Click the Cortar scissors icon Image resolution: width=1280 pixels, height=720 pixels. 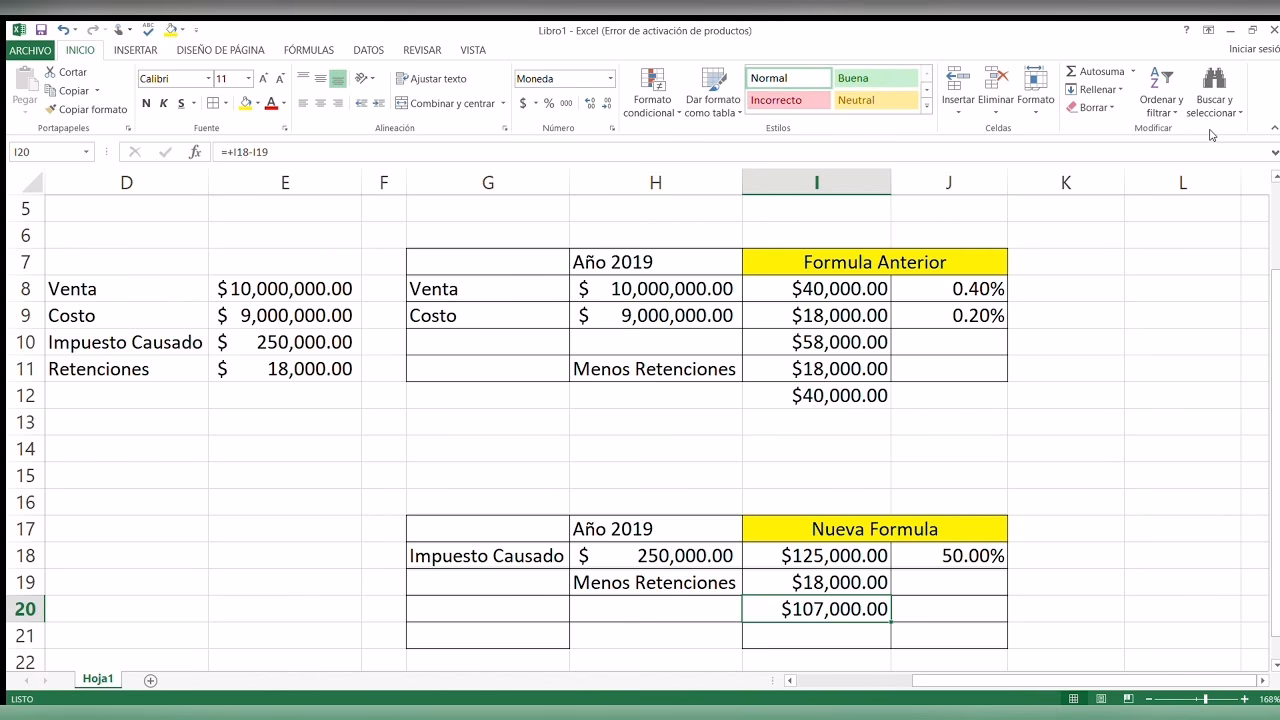[51, 72]
